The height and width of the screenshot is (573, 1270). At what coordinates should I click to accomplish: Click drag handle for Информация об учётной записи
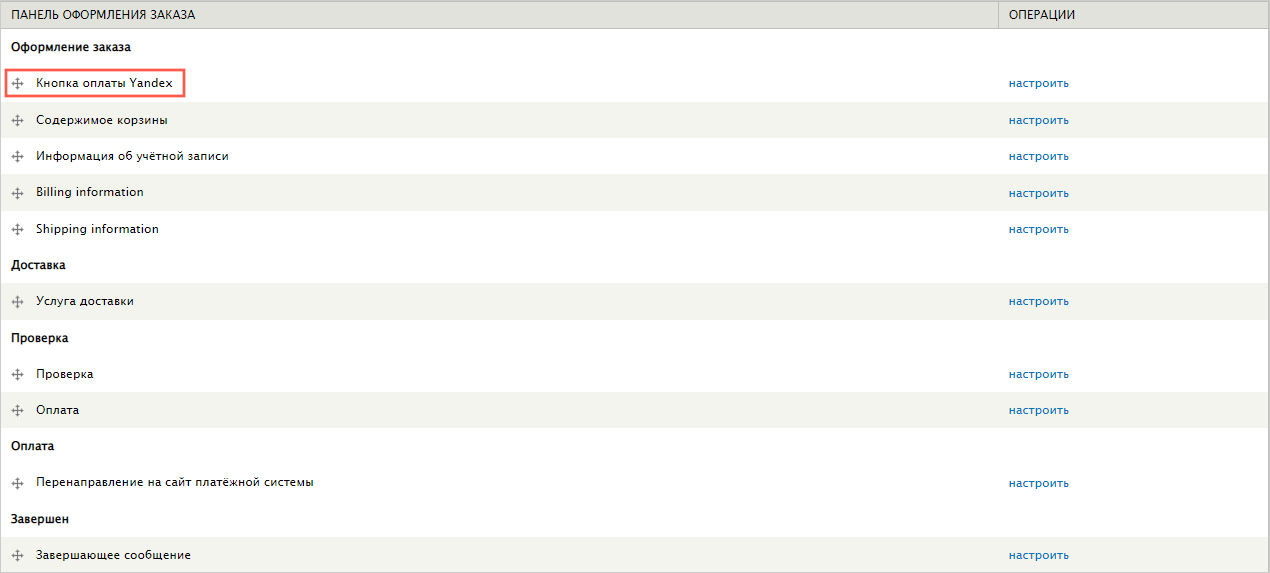pyautogui.click(x=17, y=157)
